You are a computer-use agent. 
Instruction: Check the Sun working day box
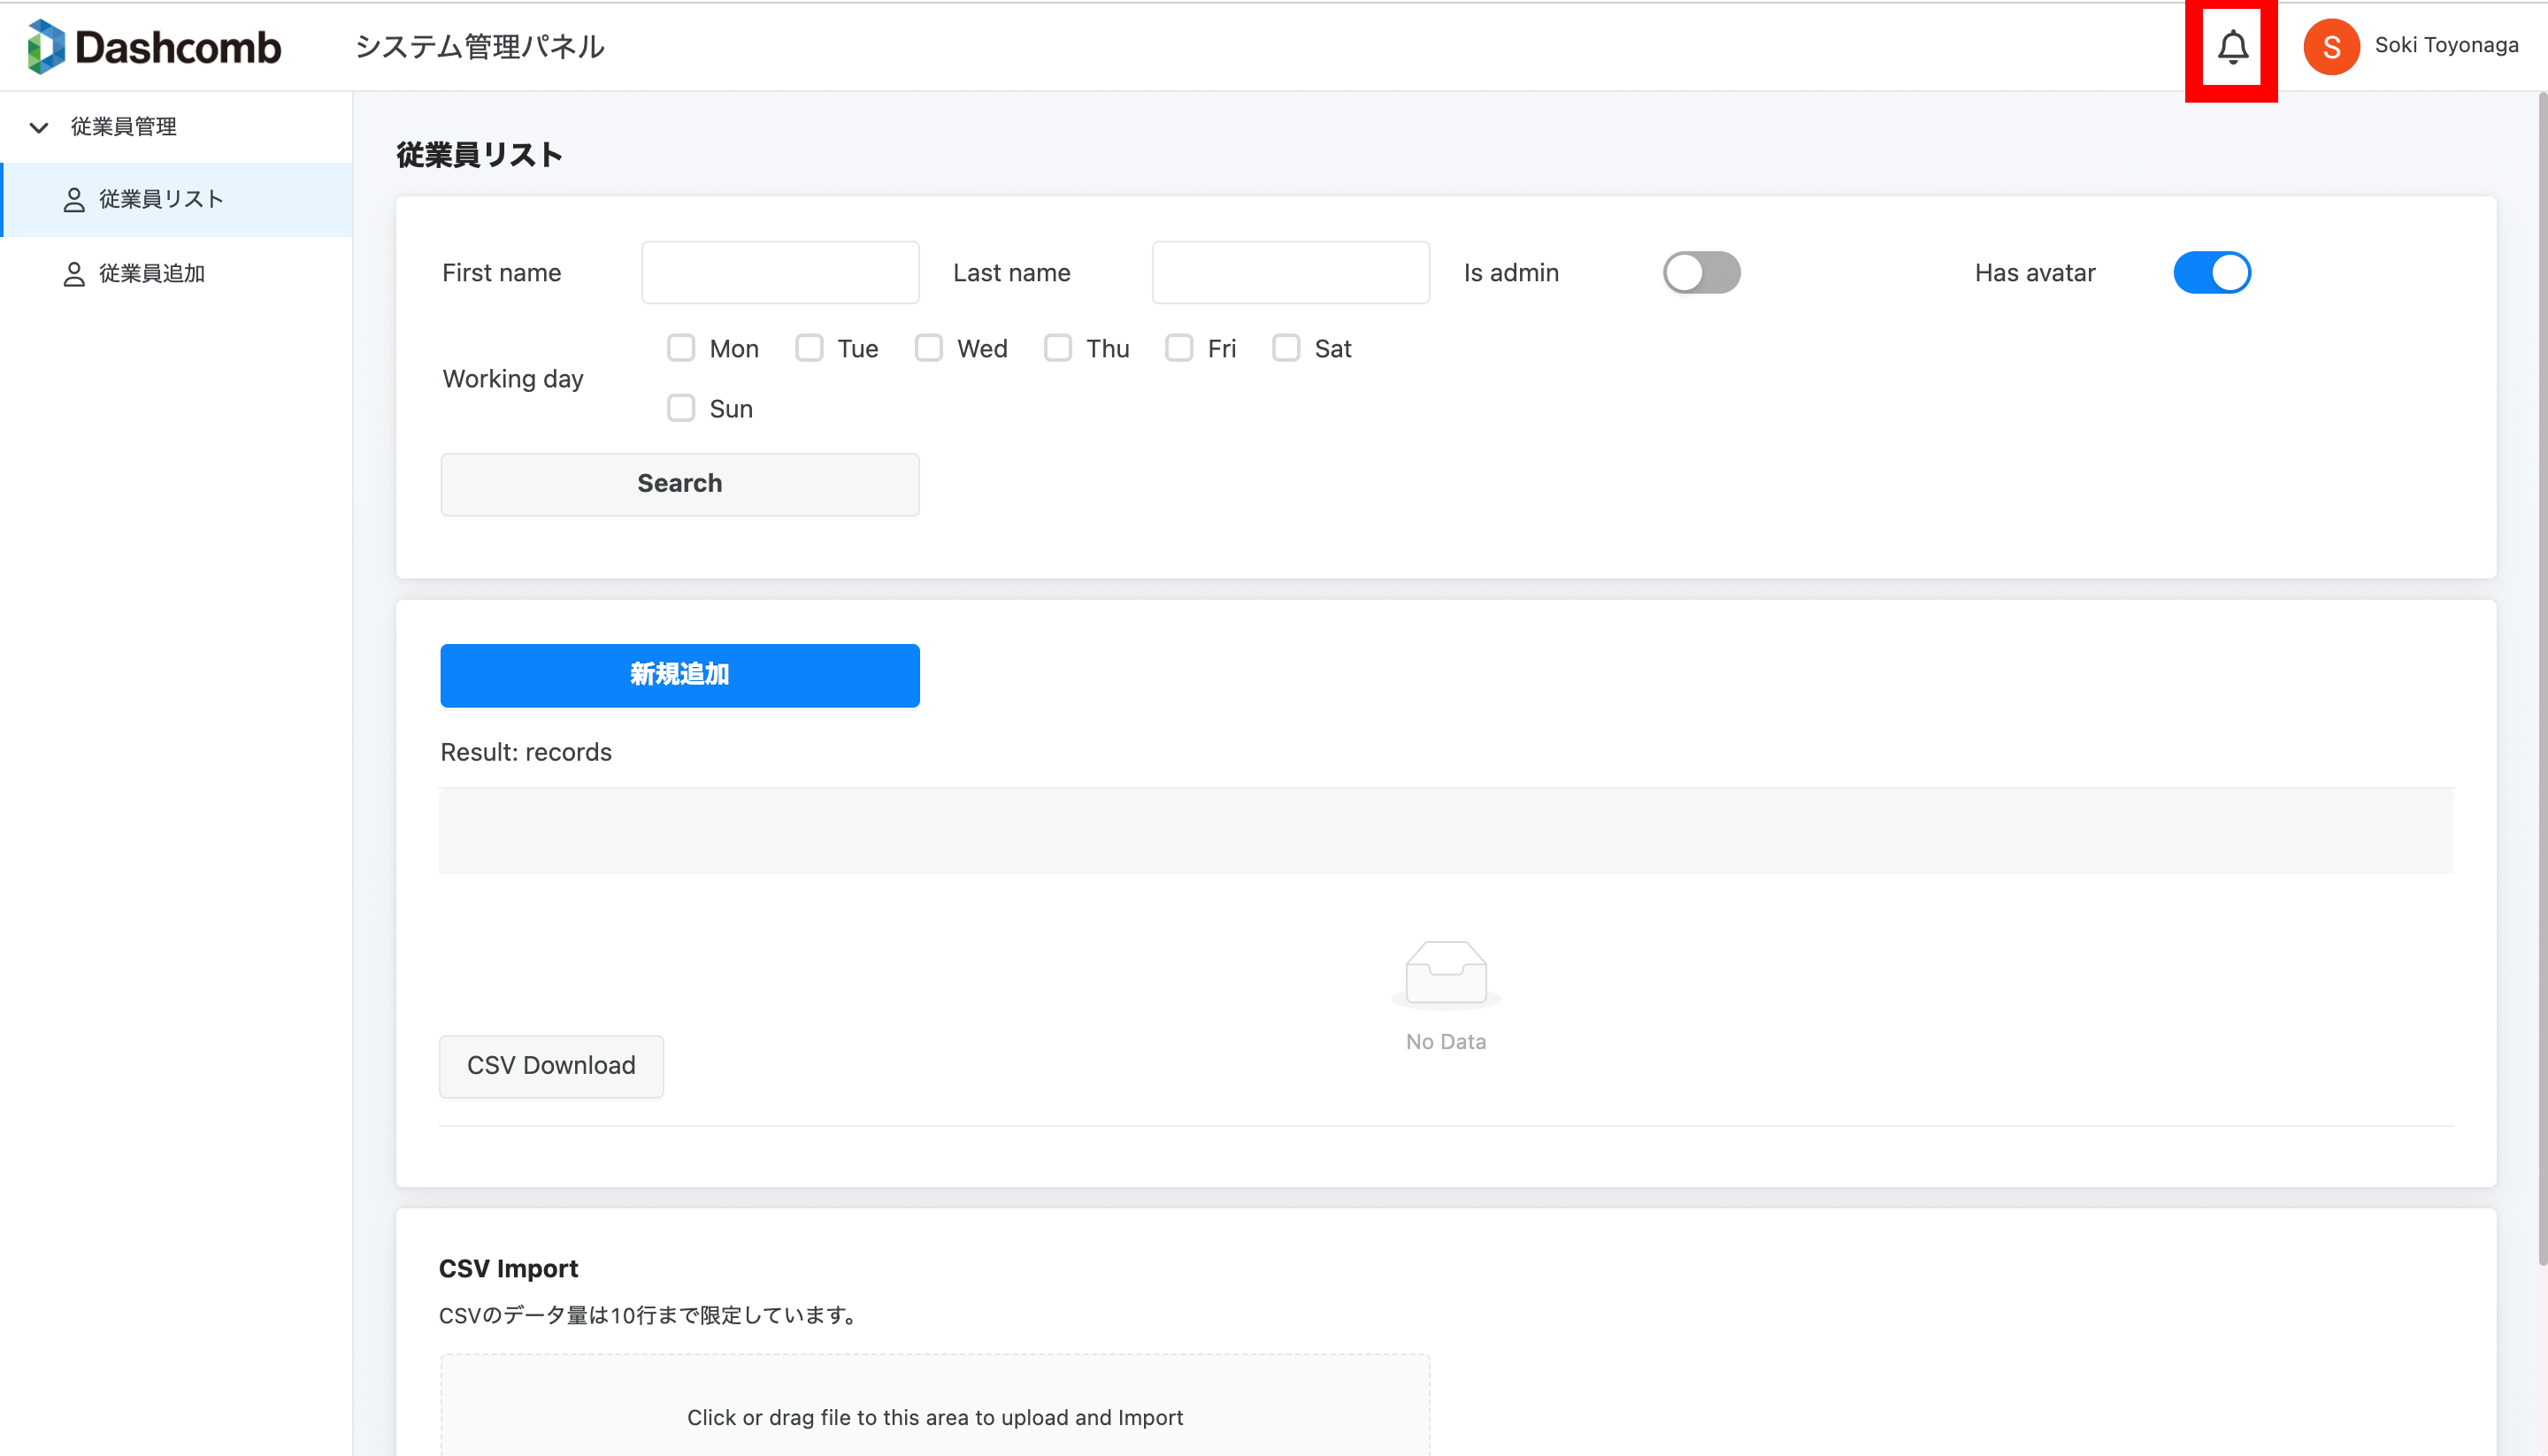coord(681,409)
